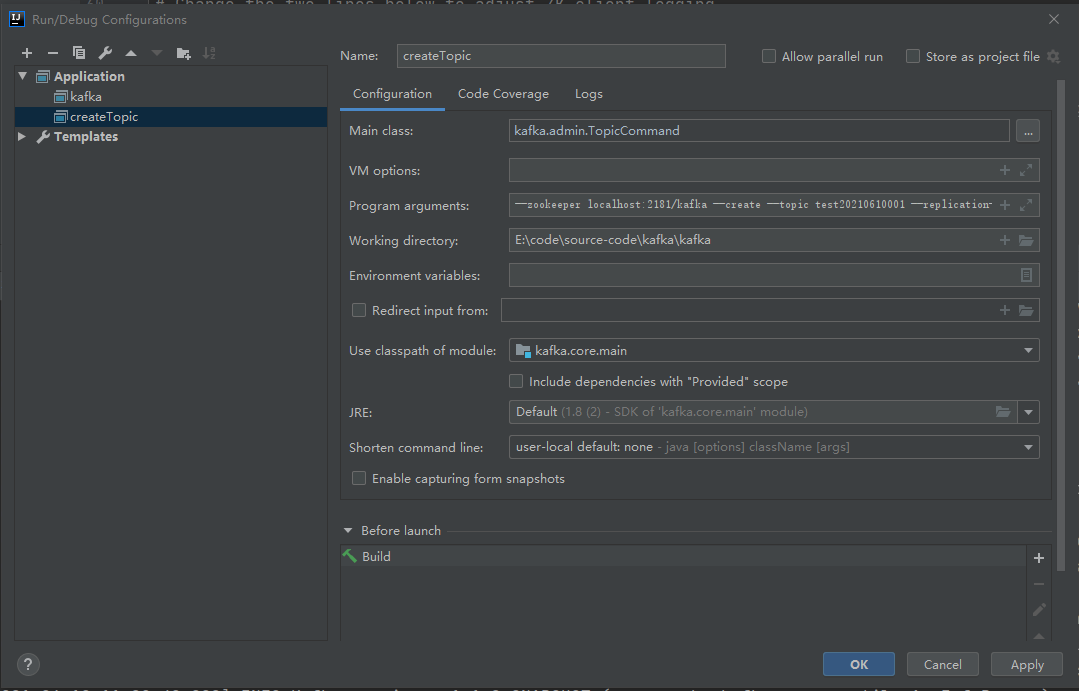Browse for working directory folder
Viewport: 1079px width, 691px height.
1026,240
